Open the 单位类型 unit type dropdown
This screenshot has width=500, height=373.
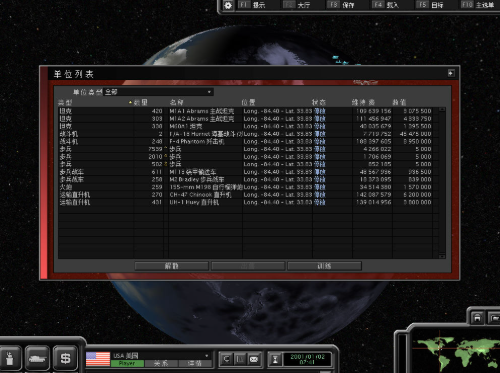point(158,92)
